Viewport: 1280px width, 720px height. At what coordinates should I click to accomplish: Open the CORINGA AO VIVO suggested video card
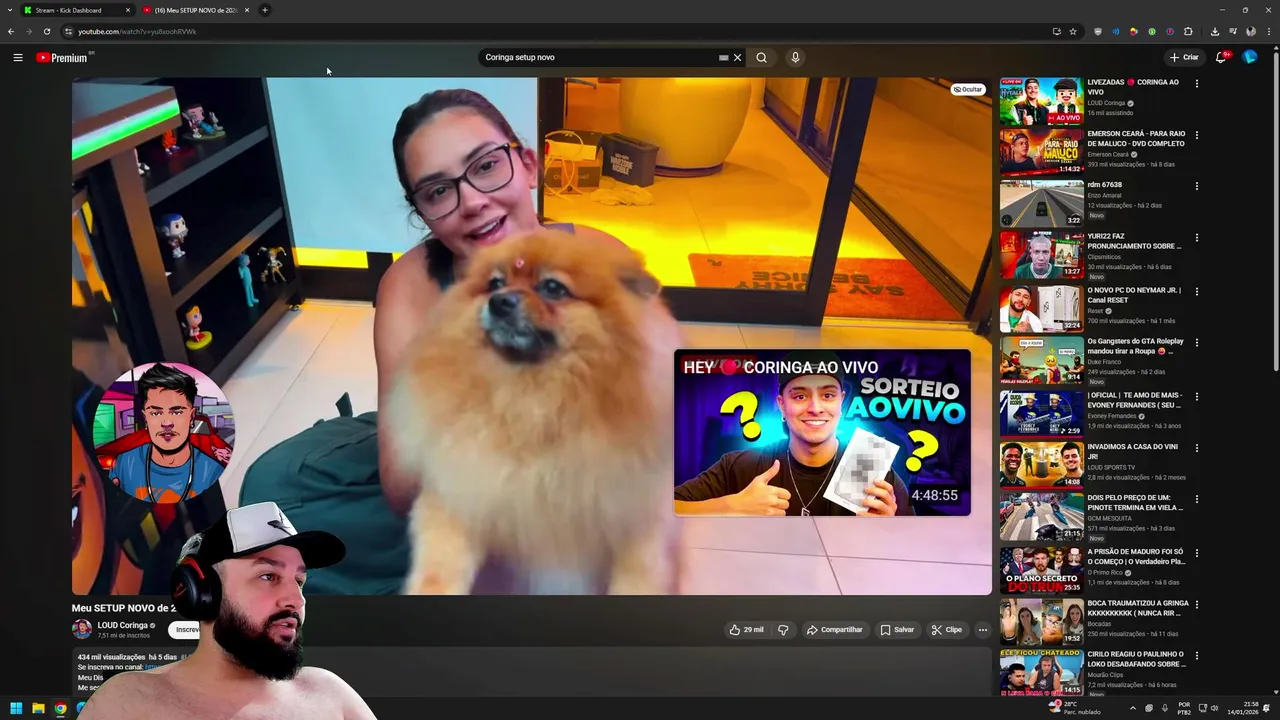pyautogui.click(x=822, y=432)
